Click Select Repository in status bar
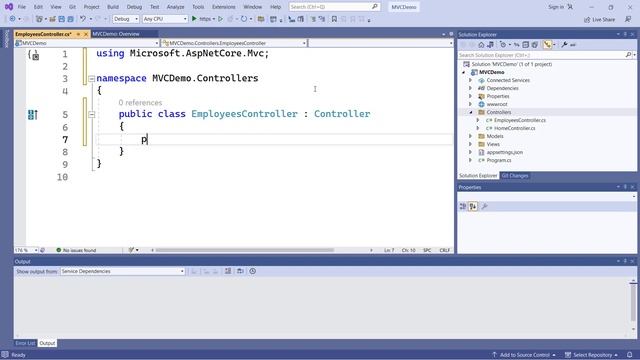640x360 pixels. pos(591,355)
